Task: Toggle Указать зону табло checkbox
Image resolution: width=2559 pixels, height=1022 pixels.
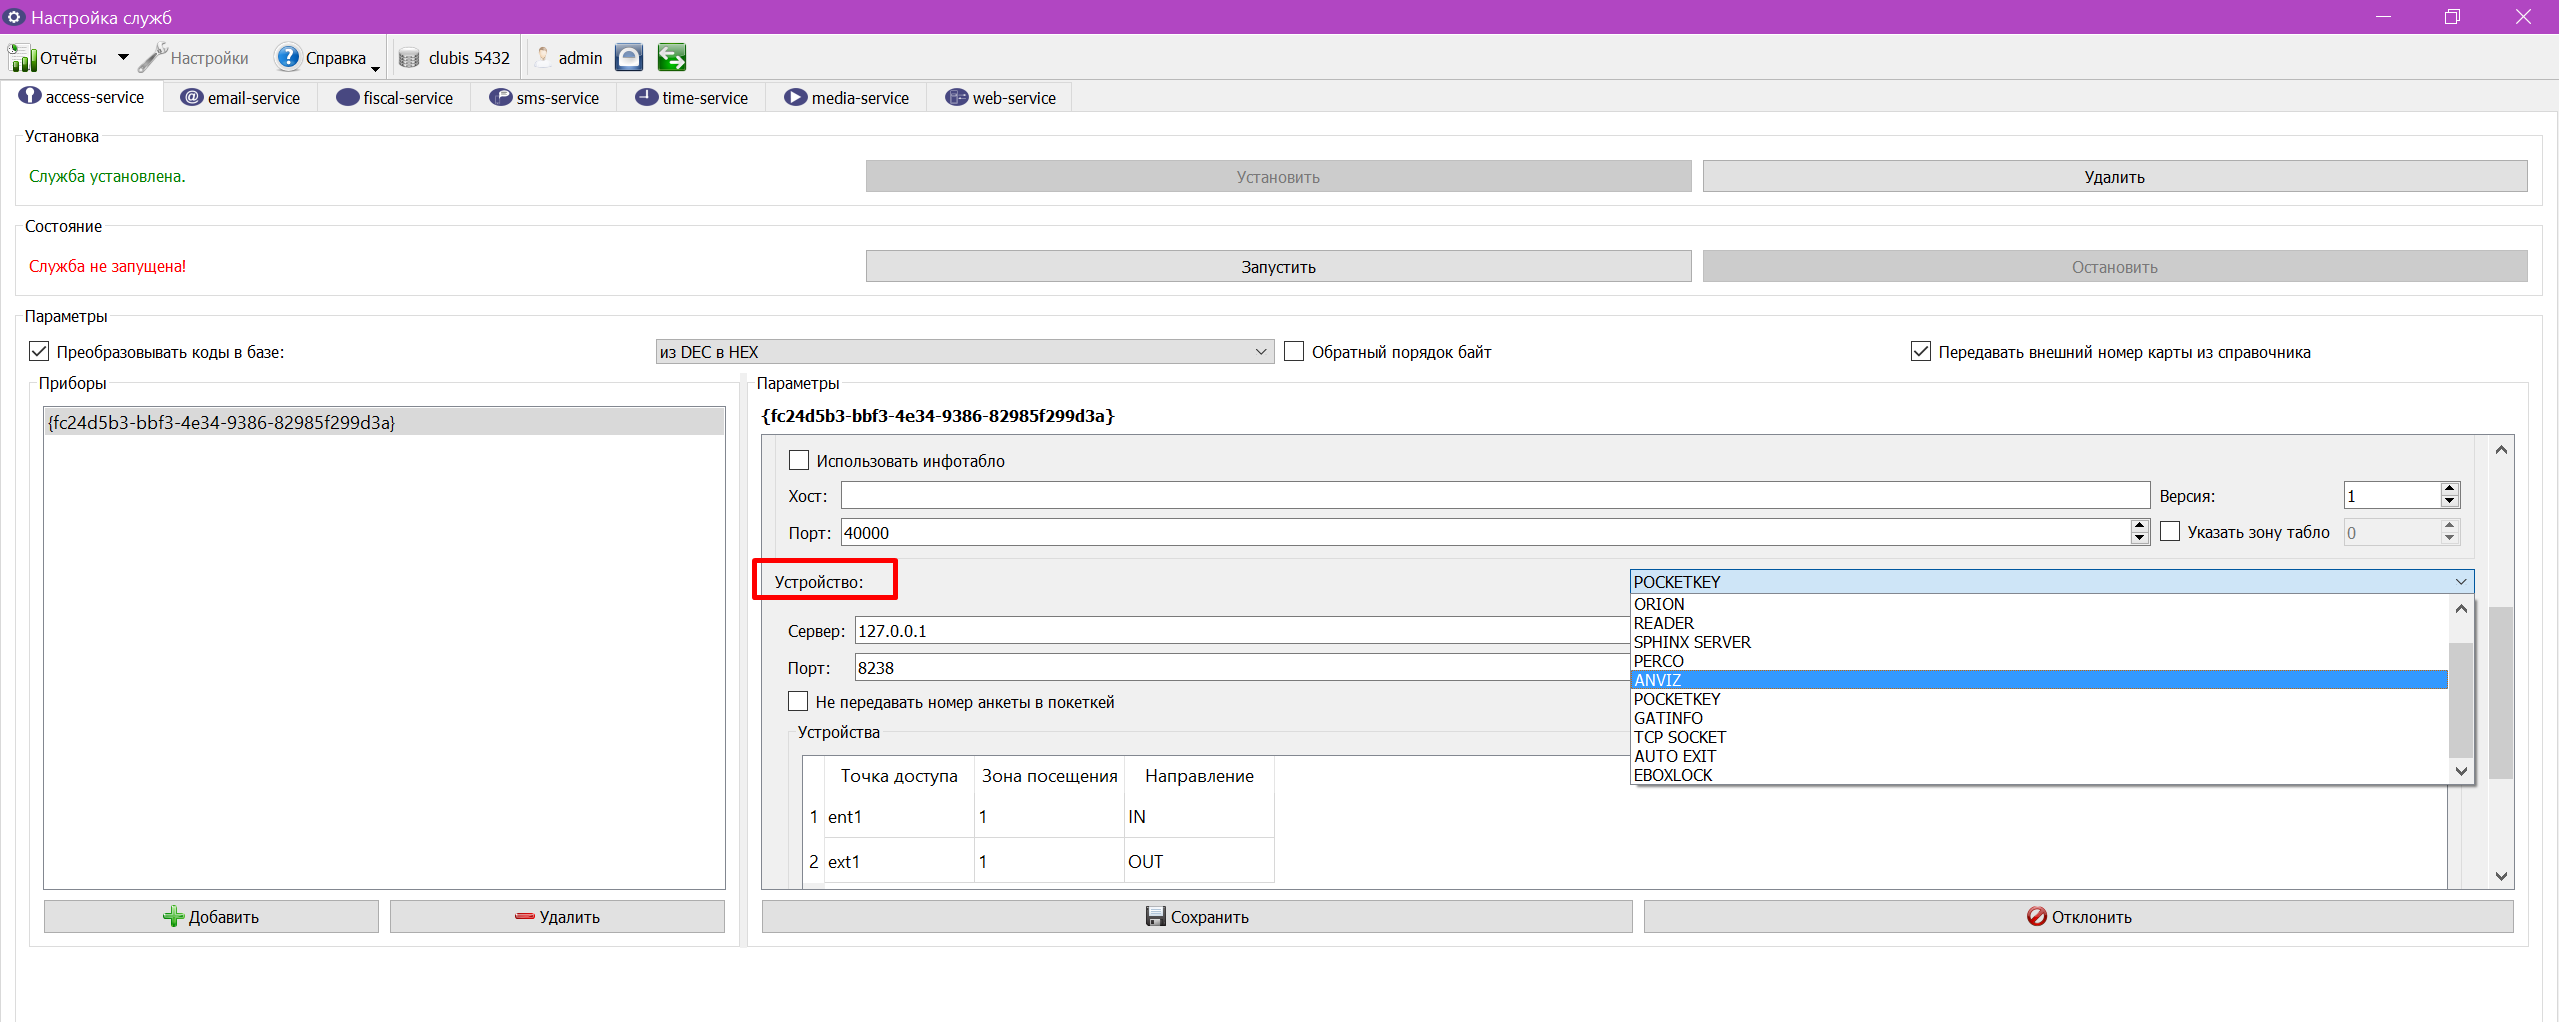Action: pos(2170,532)
